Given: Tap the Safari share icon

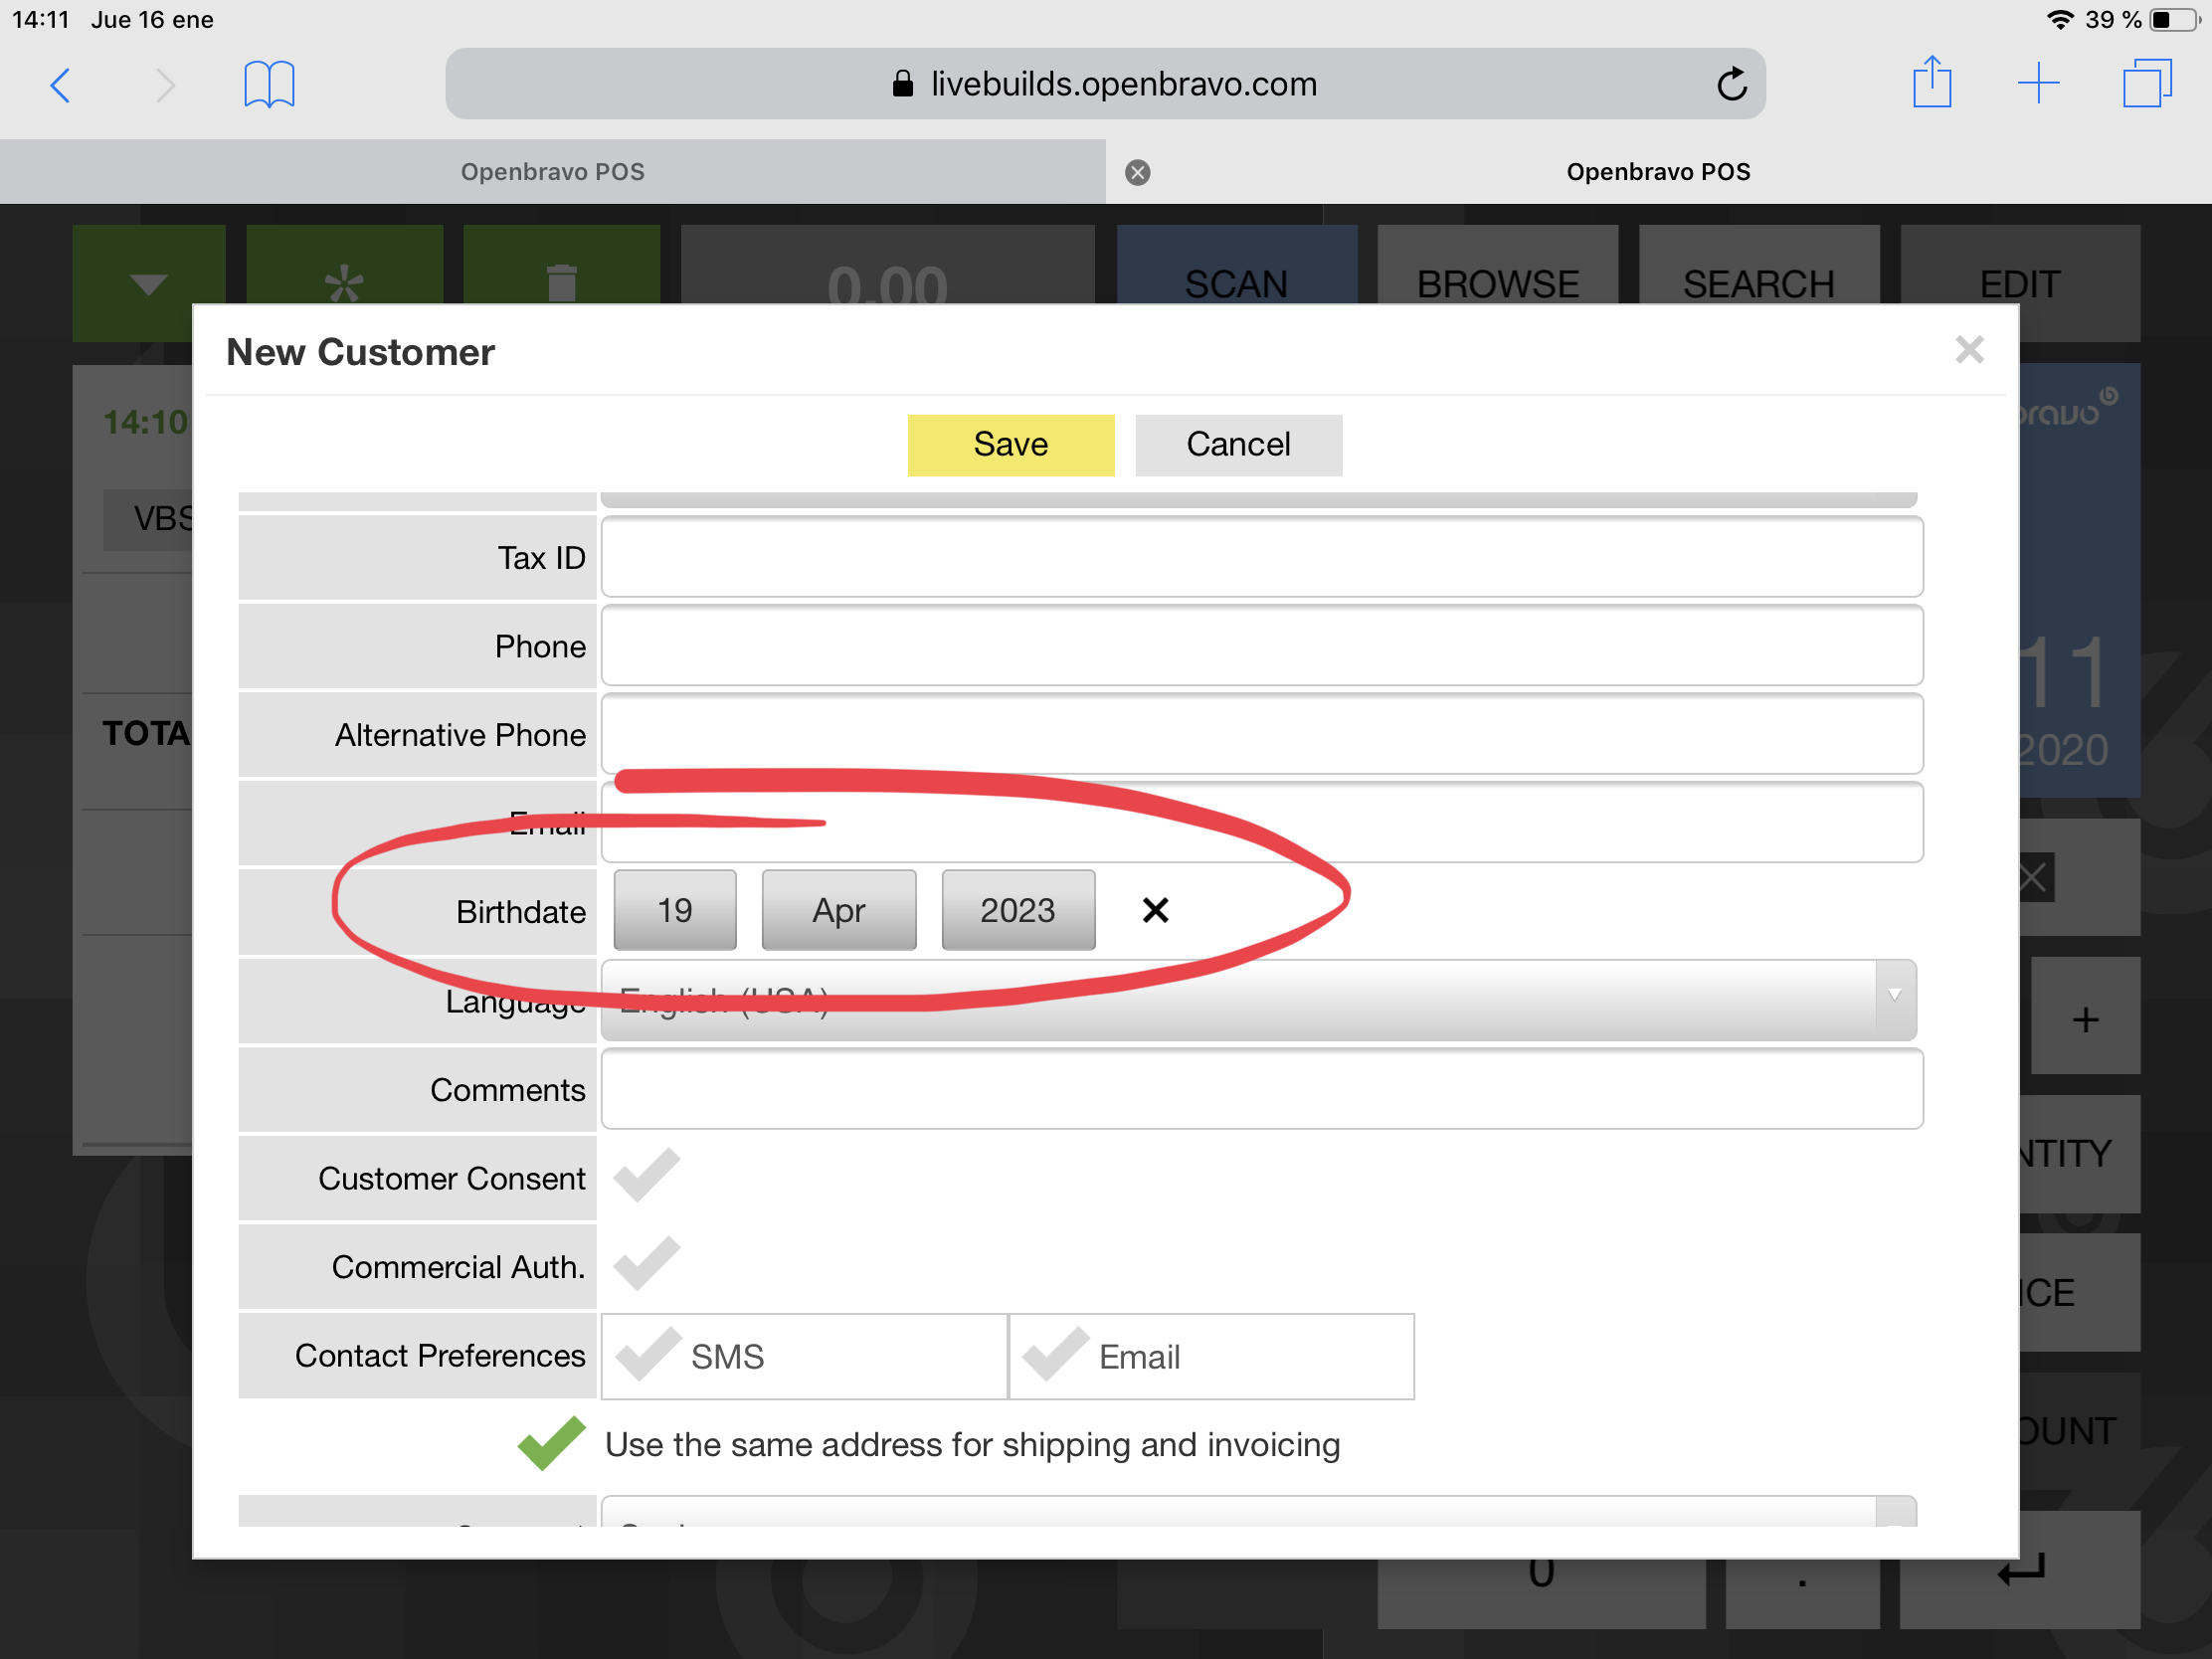Looking at the screenshot, I should click(1931, 83).
